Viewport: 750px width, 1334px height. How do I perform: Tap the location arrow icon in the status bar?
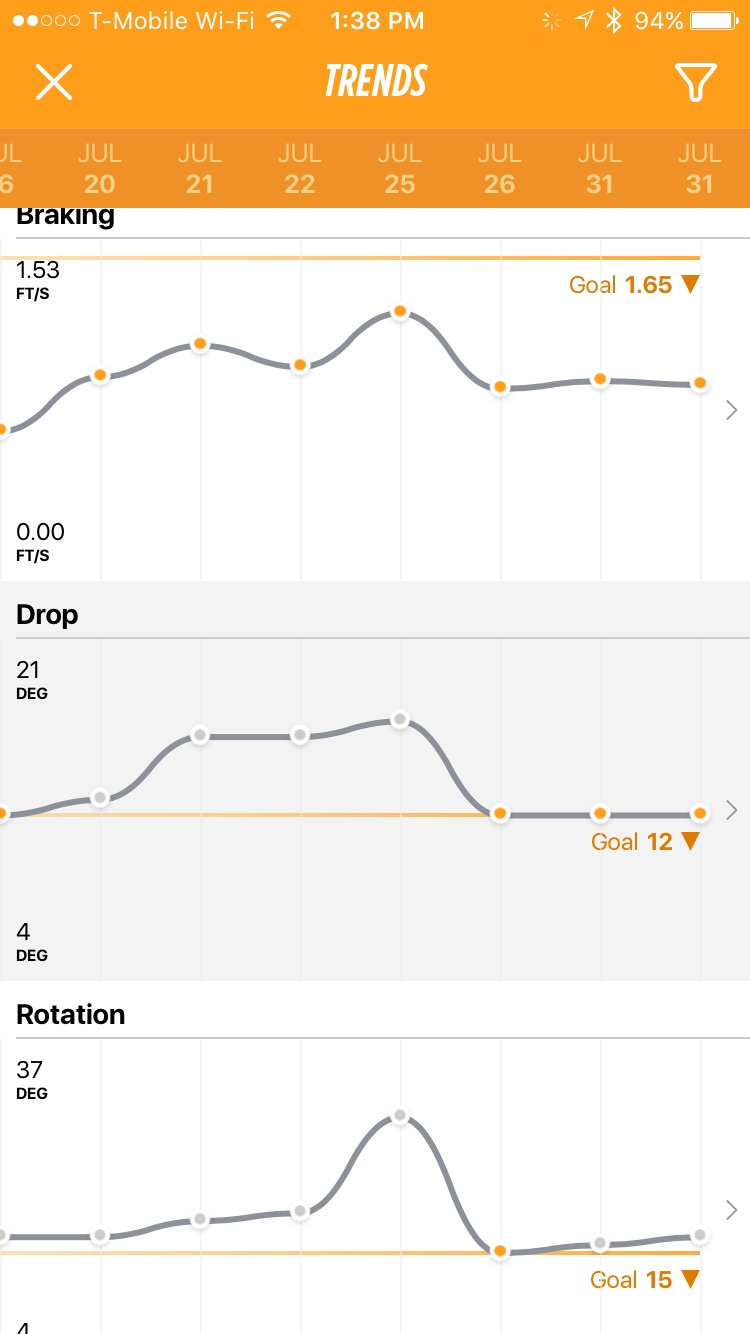(585, 19)
